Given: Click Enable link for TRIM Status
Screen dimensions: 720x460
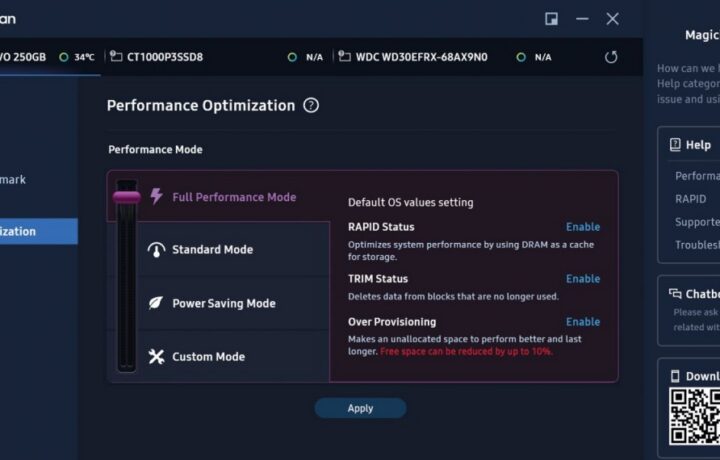Looking at the screenshot, I should pyautogui.click(x=583, y=279).
